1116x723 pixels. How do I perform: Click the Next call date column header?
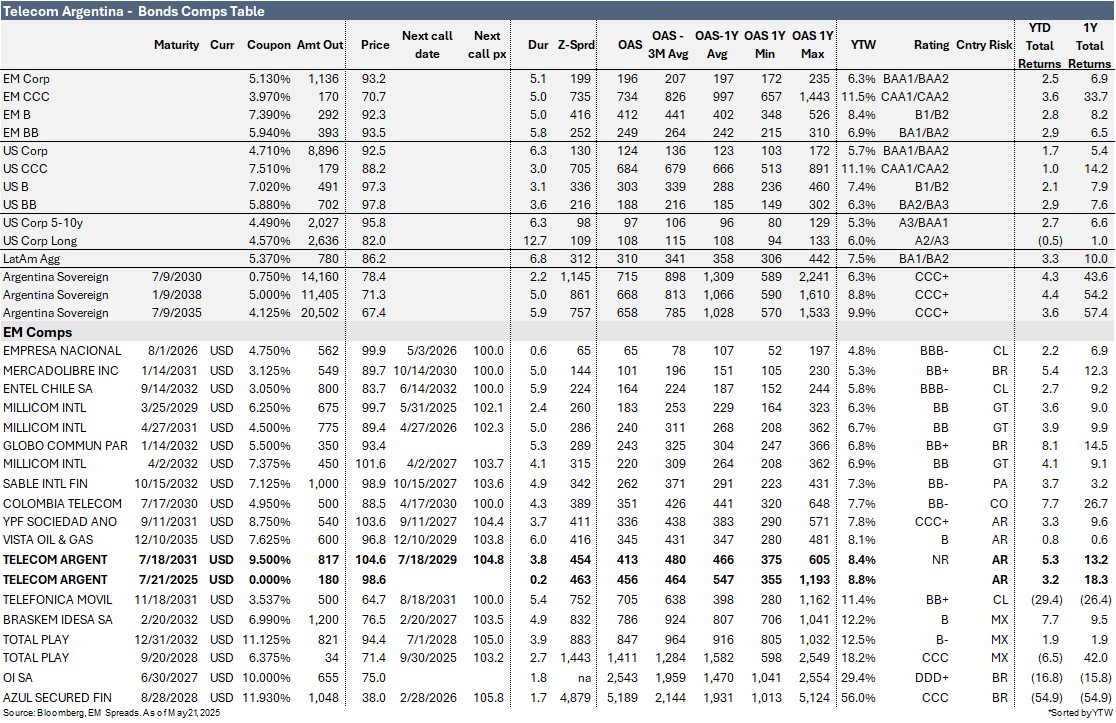pyautogui.click(x=427, y=45)
